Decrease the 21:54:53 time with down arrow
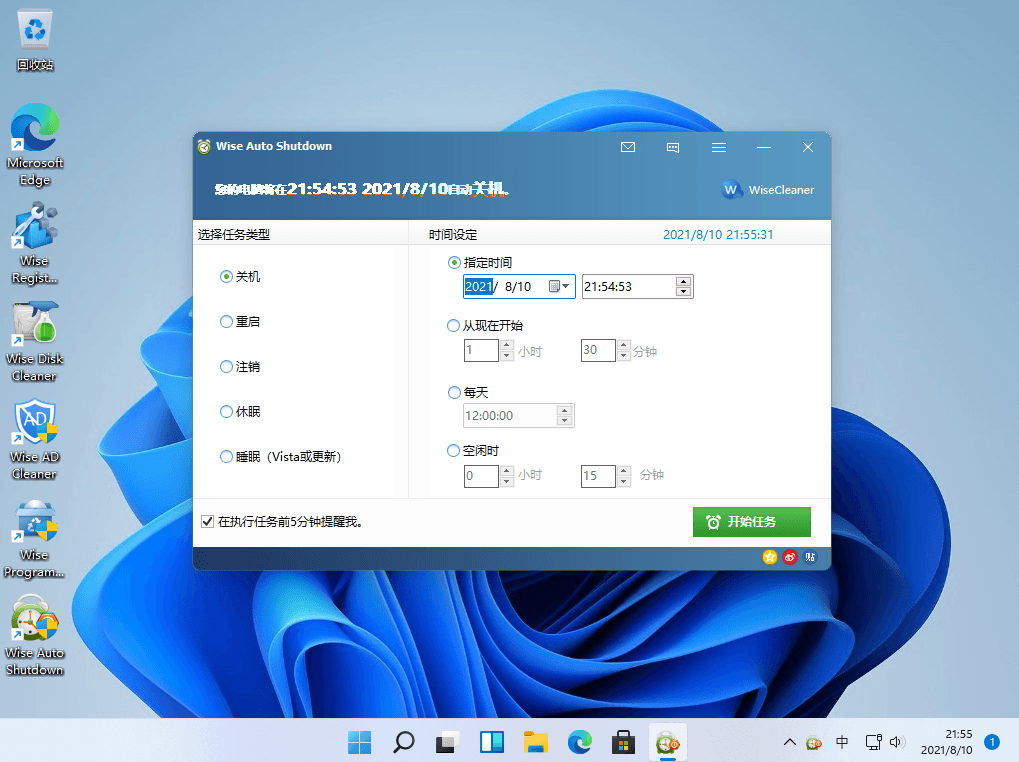This screenshot has width=1019, height=762. click(683, 292)
